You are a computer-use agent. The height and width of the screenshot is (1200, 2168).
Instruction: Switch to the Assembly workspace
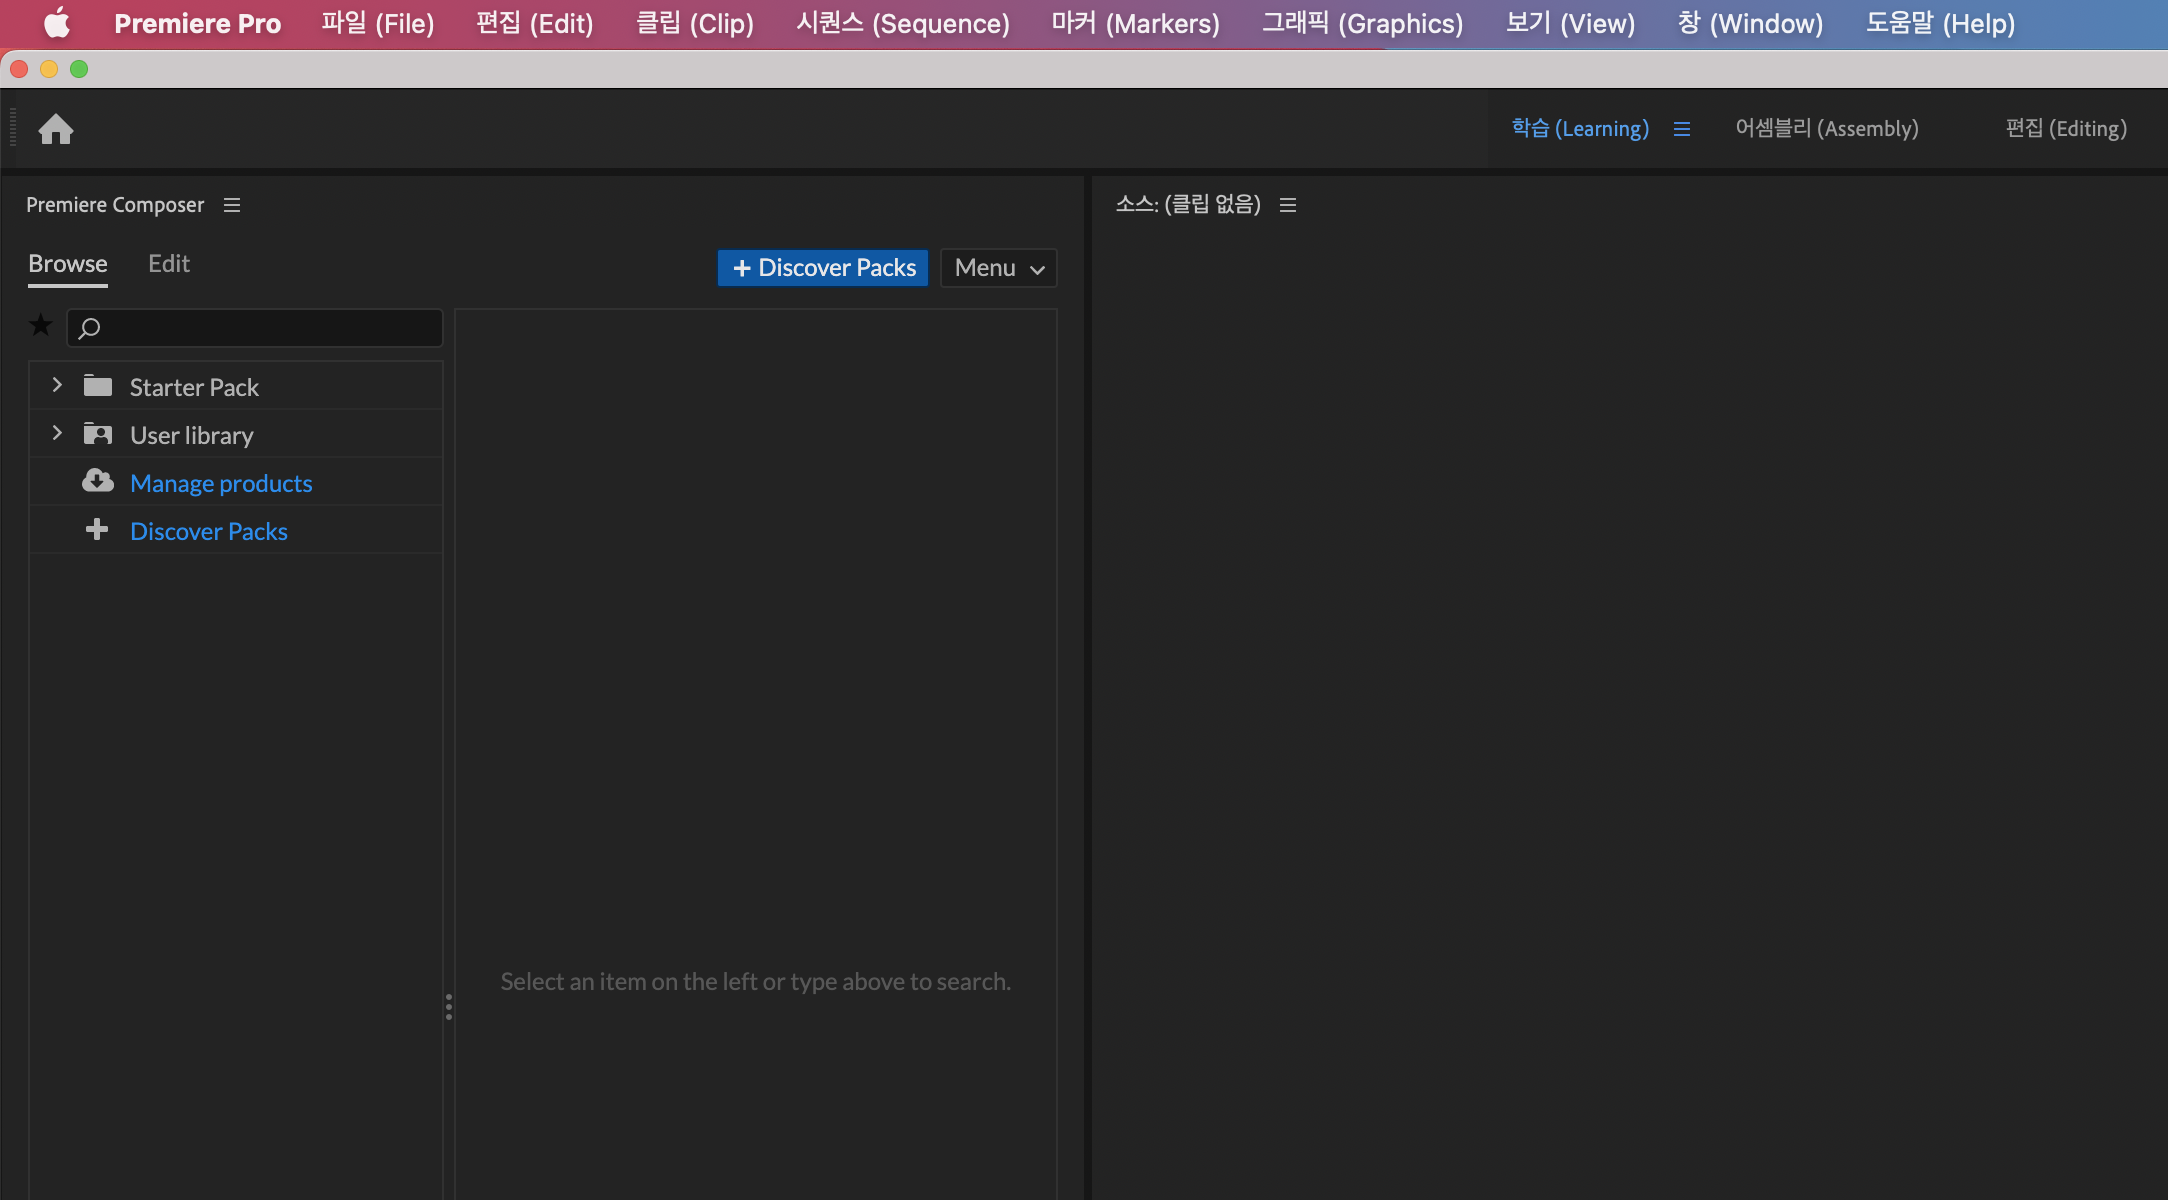tap(1826, 129)
